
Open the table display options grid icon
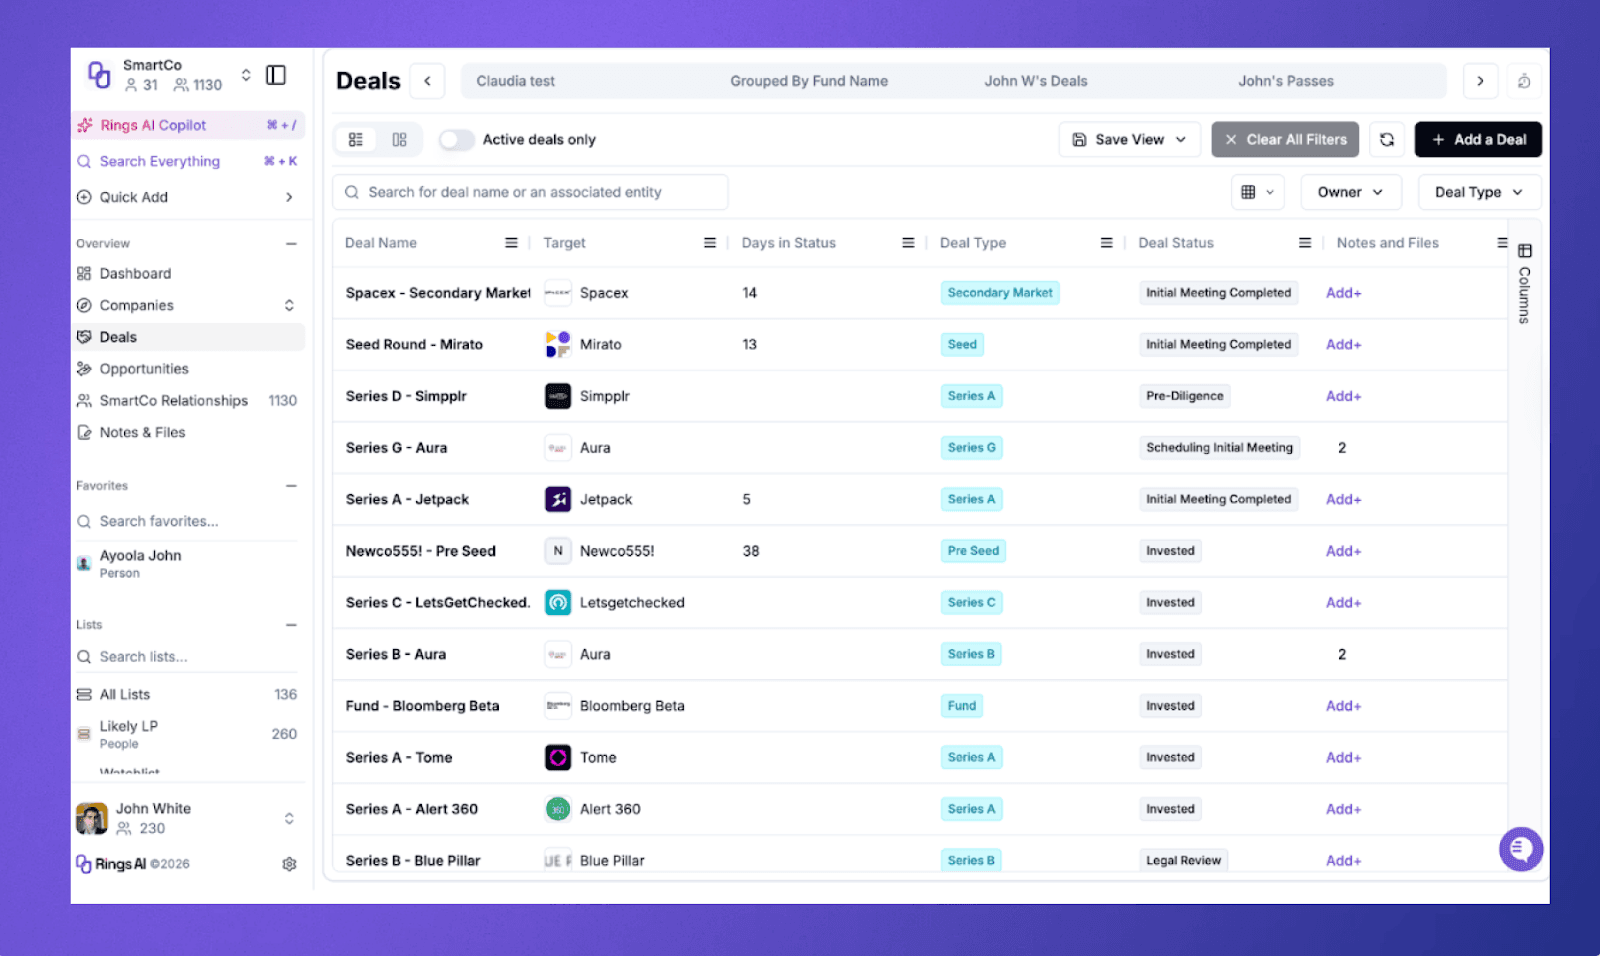tap(1257, 191)
